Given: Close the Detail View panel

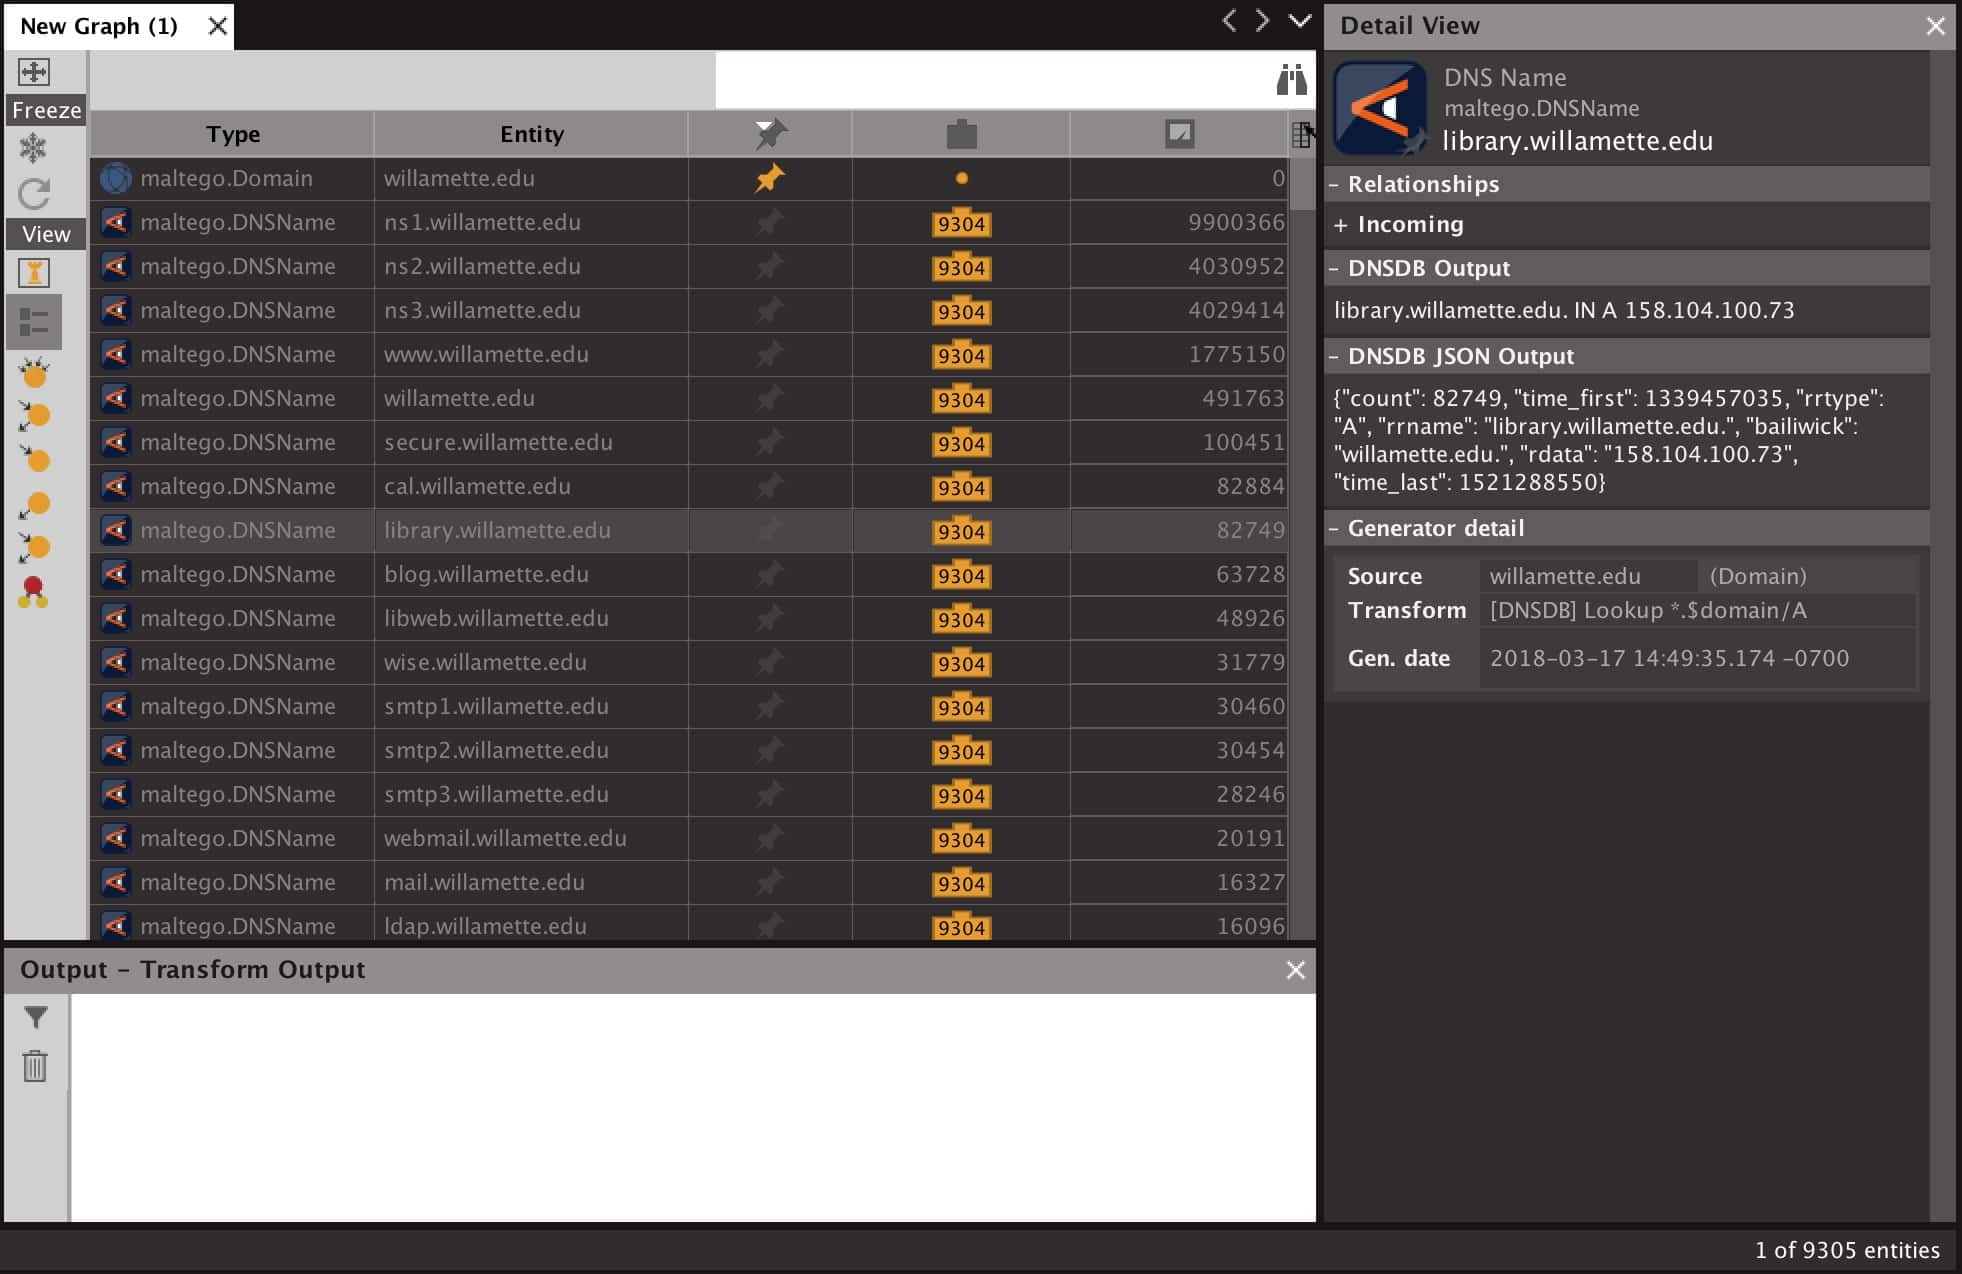Looking at the screenshot, I should pyautogui.click(x=1936, y=26).
